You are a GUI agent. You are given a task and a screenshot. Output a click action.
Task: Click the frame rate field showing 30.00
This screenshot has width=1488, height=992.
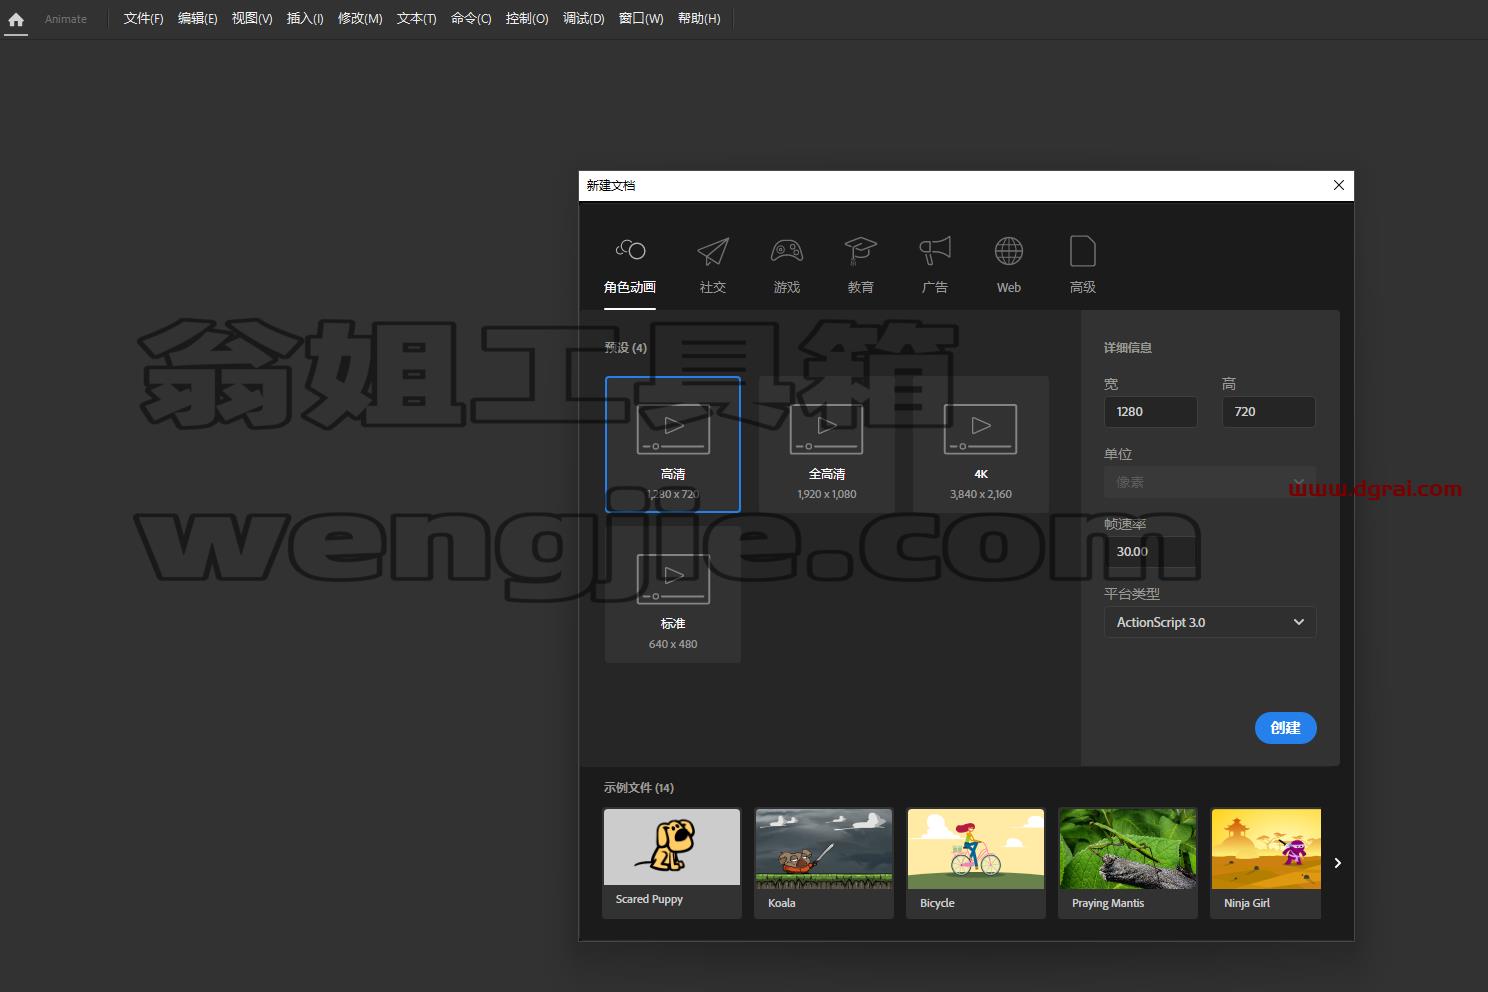point(1151,552)
